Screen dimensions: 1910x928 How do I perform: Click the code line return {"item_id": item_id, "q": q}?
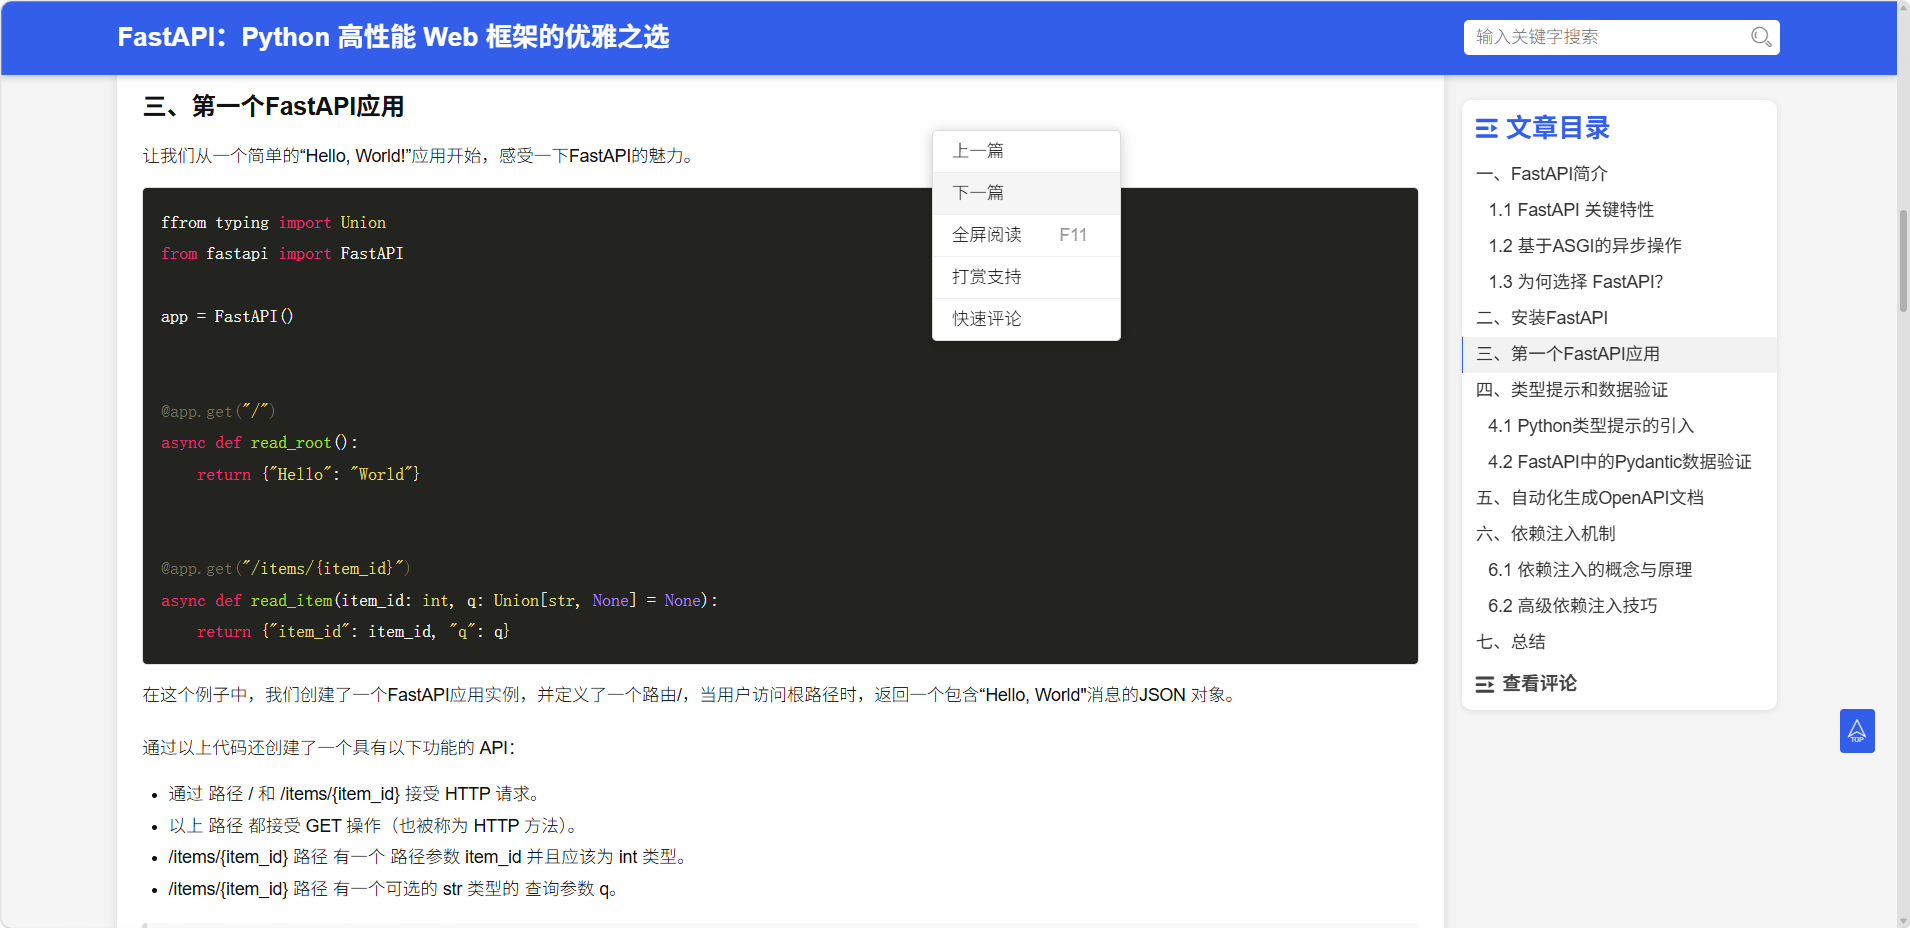click(353, 632)
